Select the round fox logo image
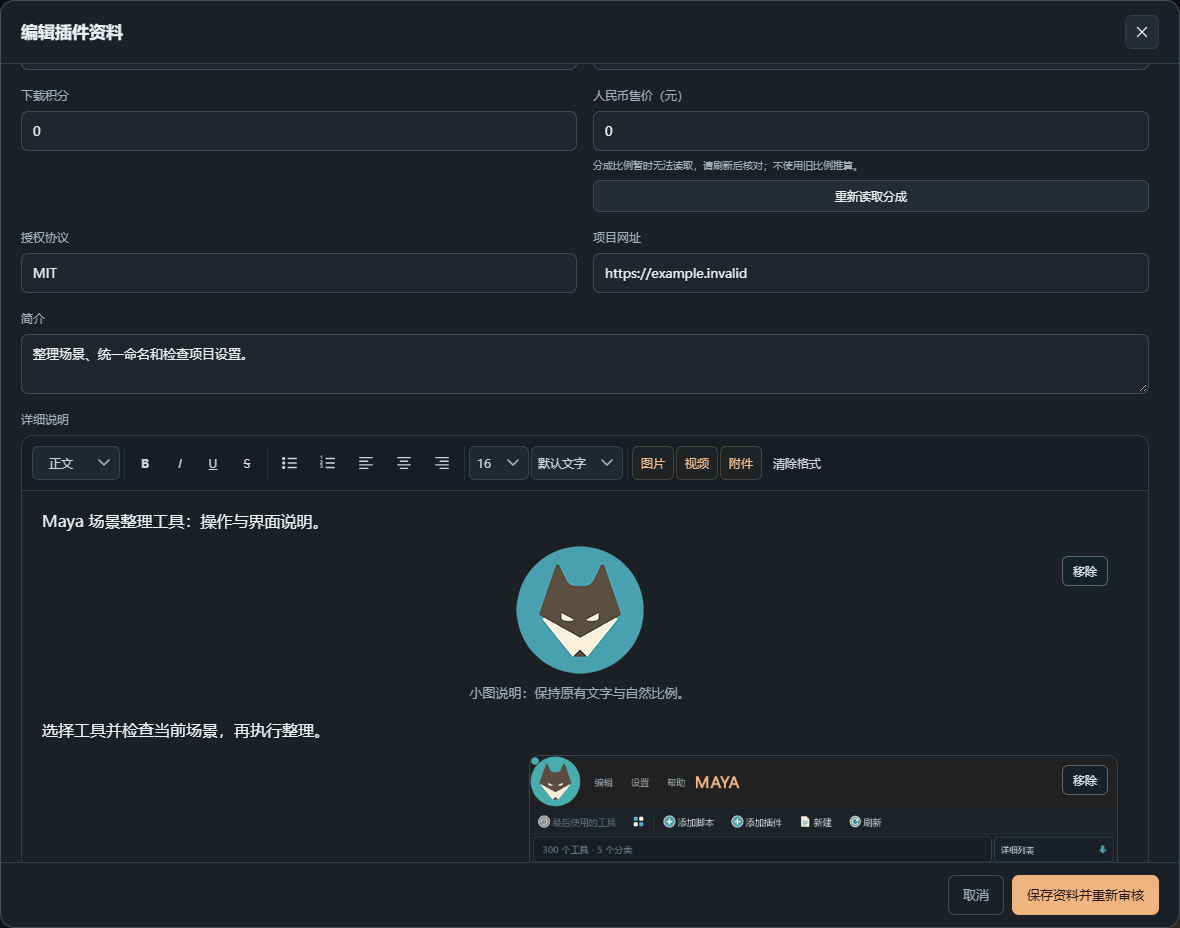 [580, 610]
